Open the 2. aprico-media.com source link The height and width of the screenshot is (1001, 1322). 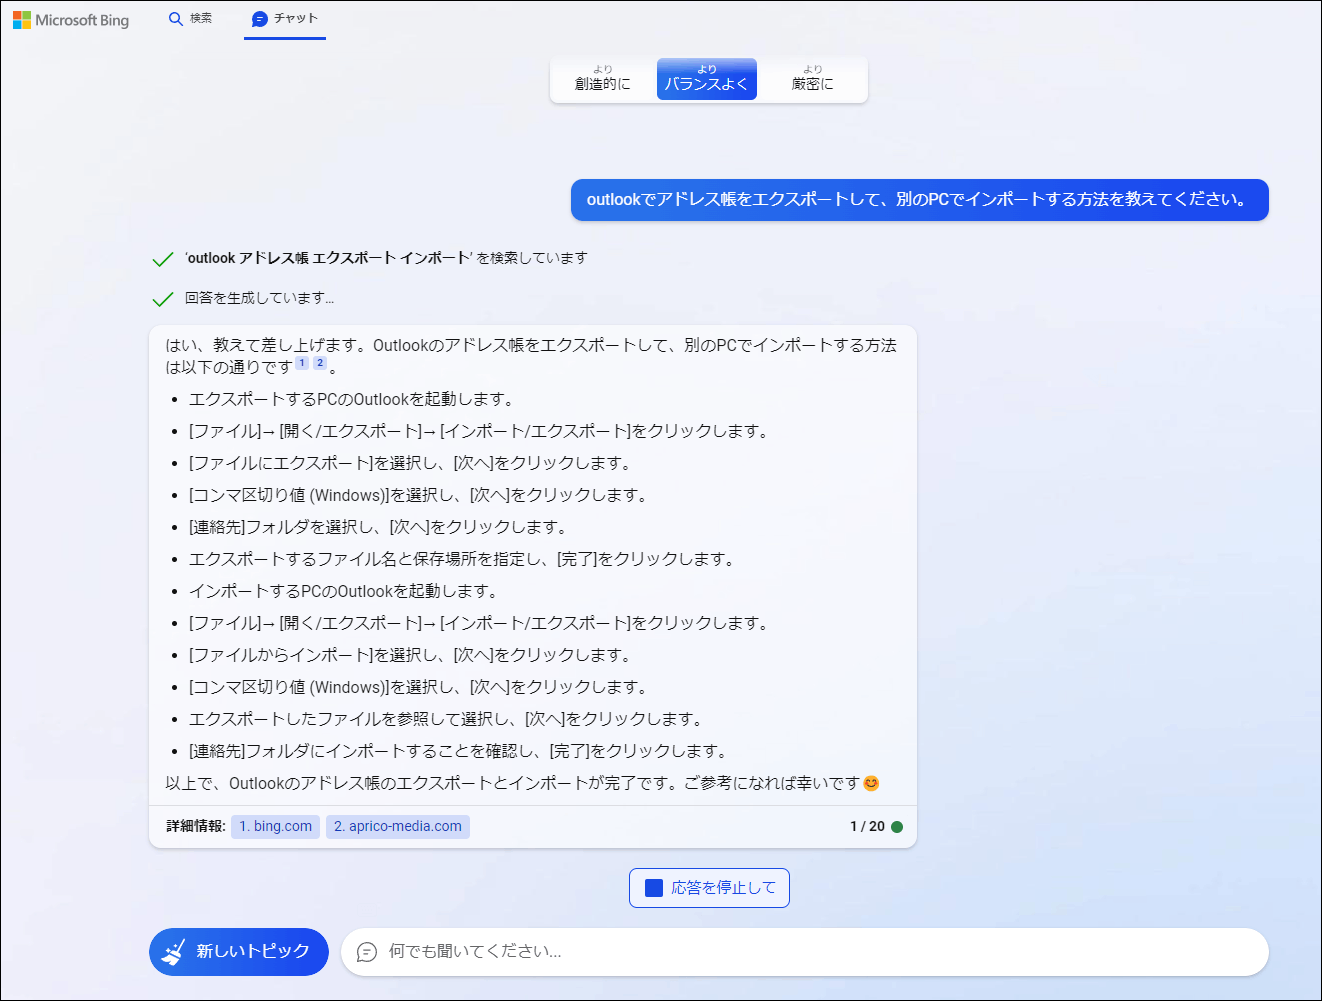pyautogui.click(x=398, y=827)
